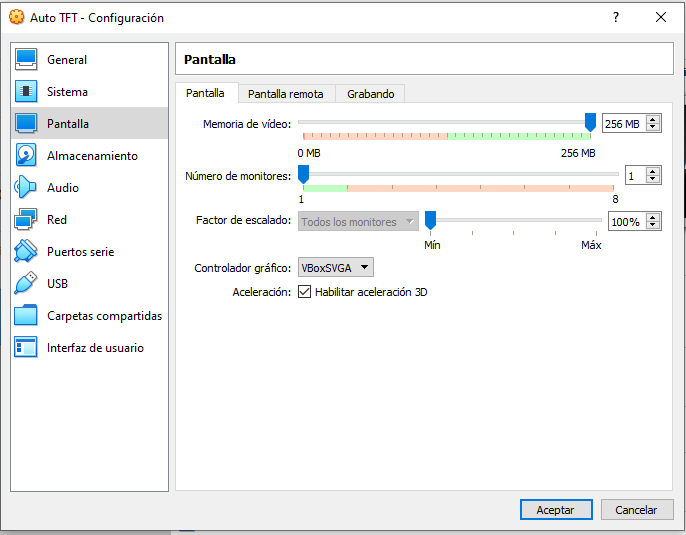
Task: Switch to the Grabando tab
Action: [x=370, y=93]
